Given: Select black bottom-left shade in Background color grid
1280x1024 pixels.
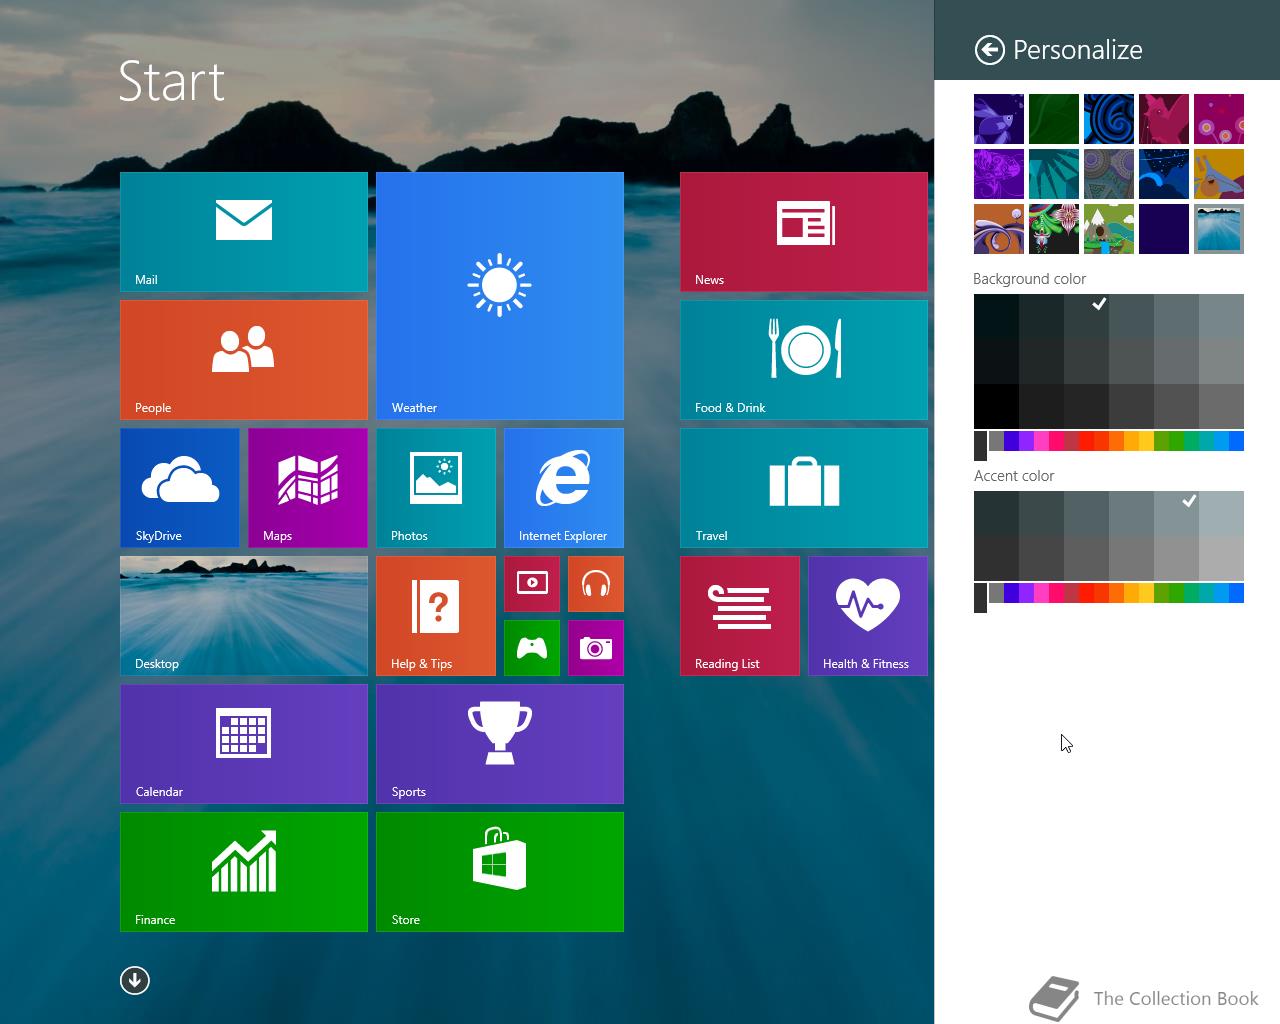Looking at the screenshot, I should (996, 406).
